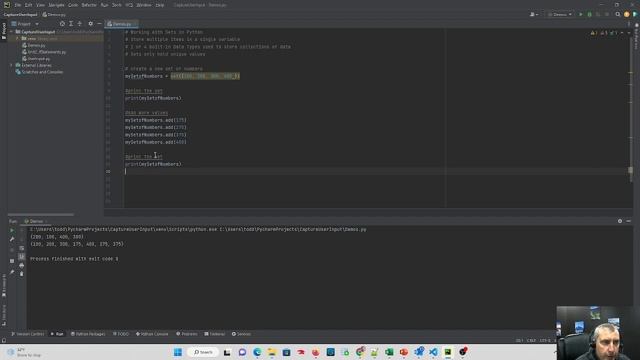This screenshot has height=360, width=640.
Task: Open the Code menu
Action: pyautogui.click(x=73, y=5)
